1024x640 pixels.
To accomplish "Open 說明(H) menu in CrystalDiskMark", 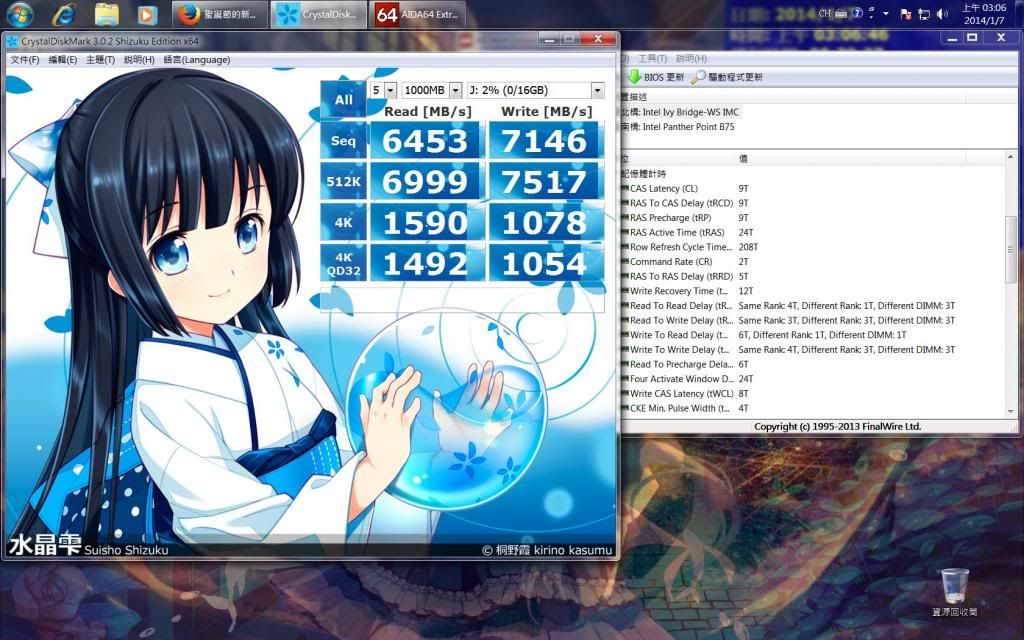I will pos(139,59).
